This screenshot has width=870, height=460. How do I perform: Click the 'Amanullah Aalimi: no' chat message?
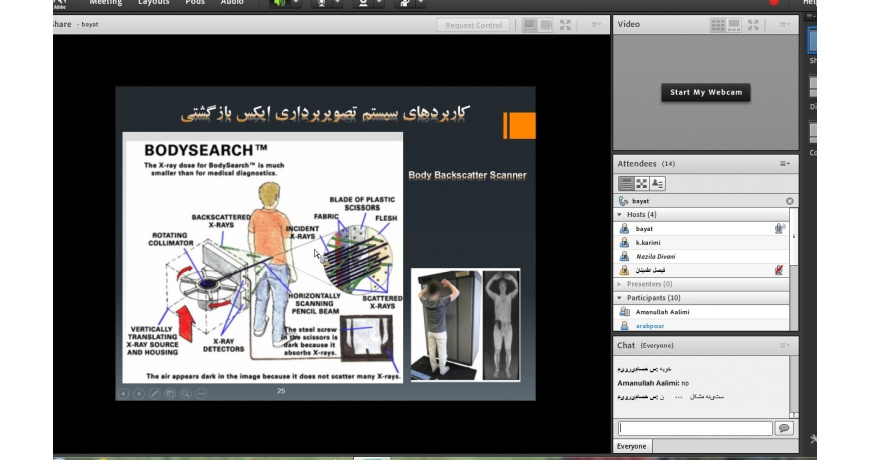(653, 383)
